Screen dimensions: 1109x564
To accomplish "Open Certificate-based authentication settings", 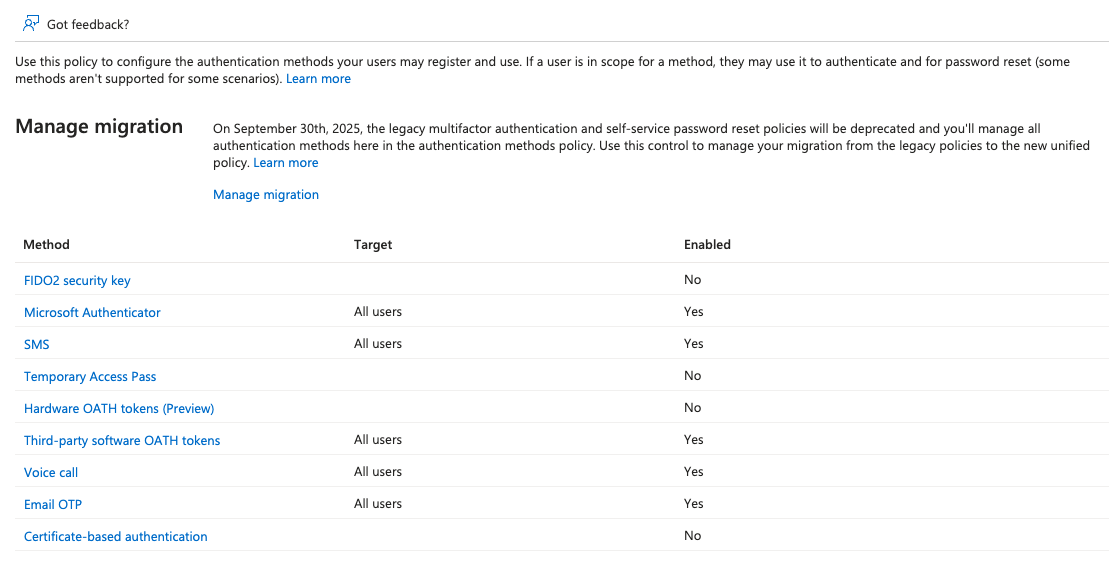I will 116,536.
